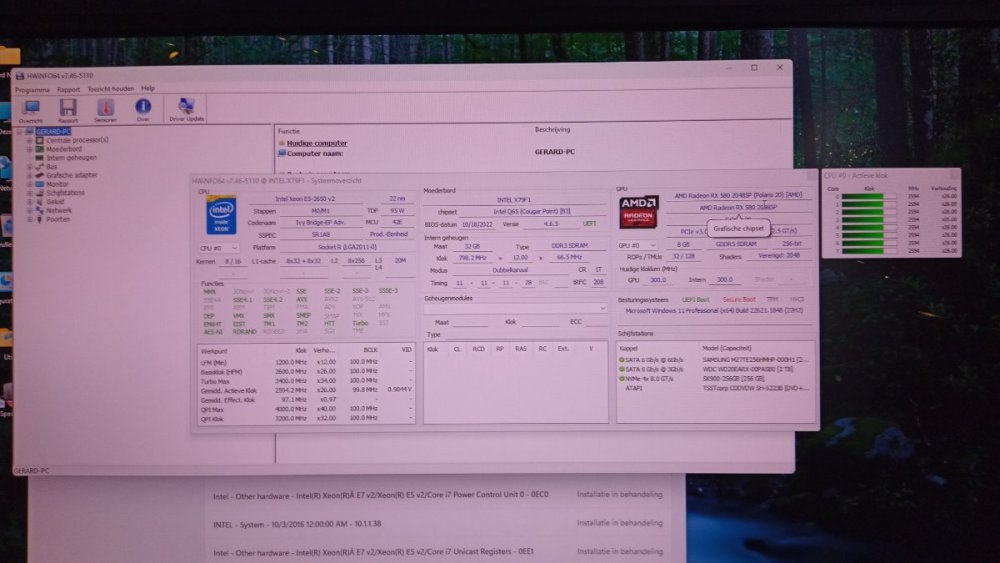Launch the Driver Update icon

coord(186,109)
